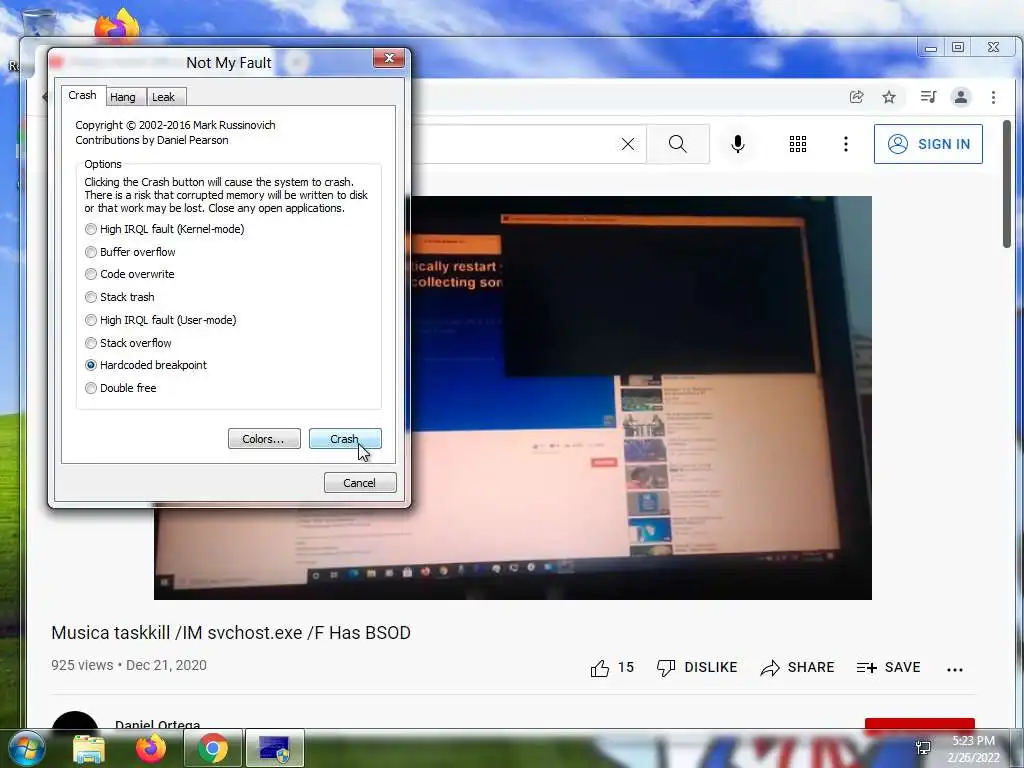Click the SIGN IN button
This screenshot has height=768, width=1024.
tap(928, 144)
